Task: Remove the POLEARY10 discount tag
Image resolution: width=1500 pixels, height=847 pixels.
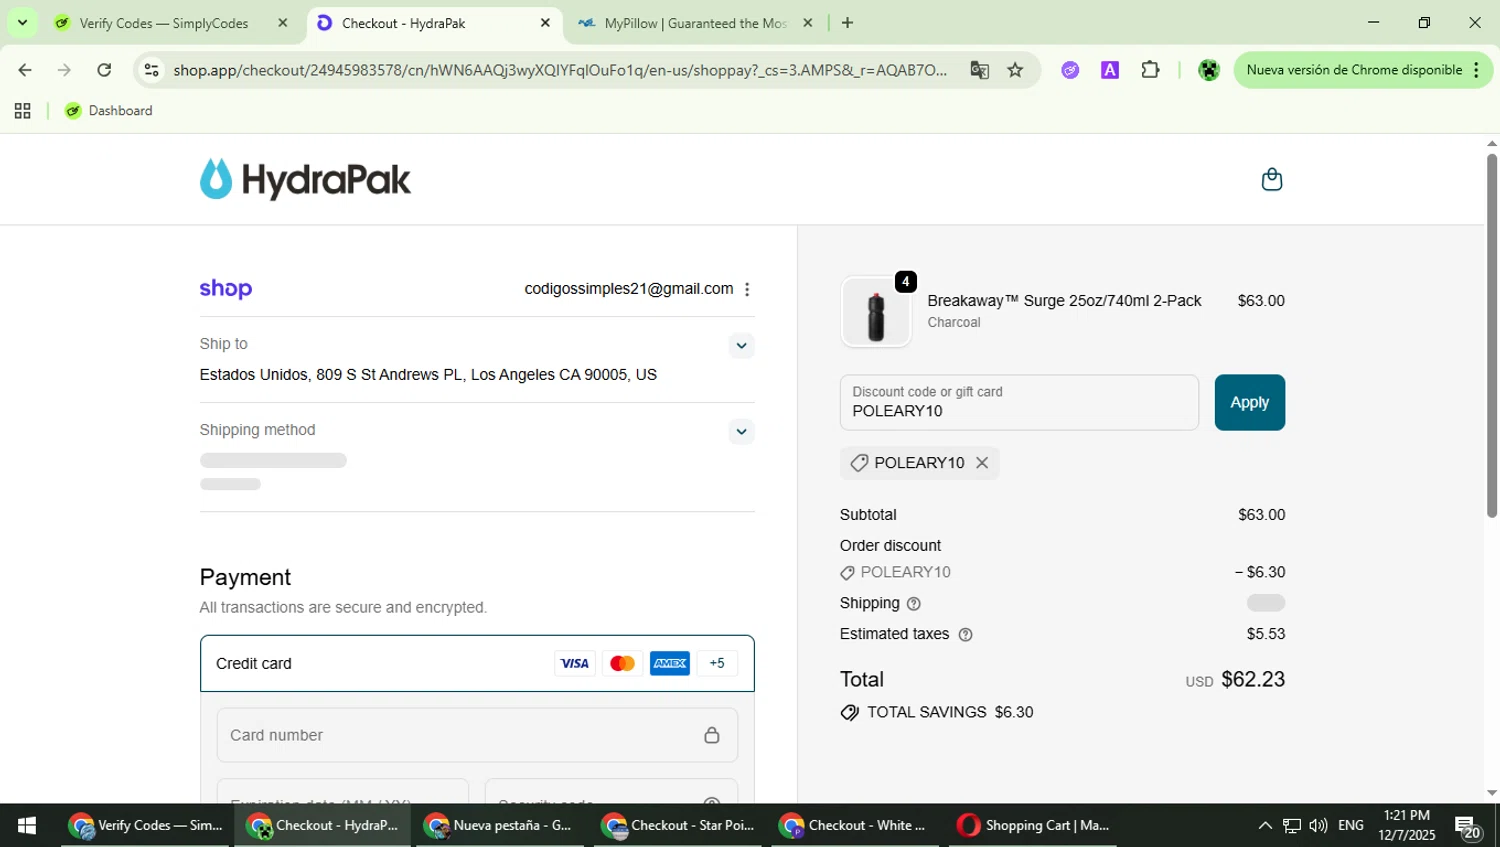Action: coord(982,463)
